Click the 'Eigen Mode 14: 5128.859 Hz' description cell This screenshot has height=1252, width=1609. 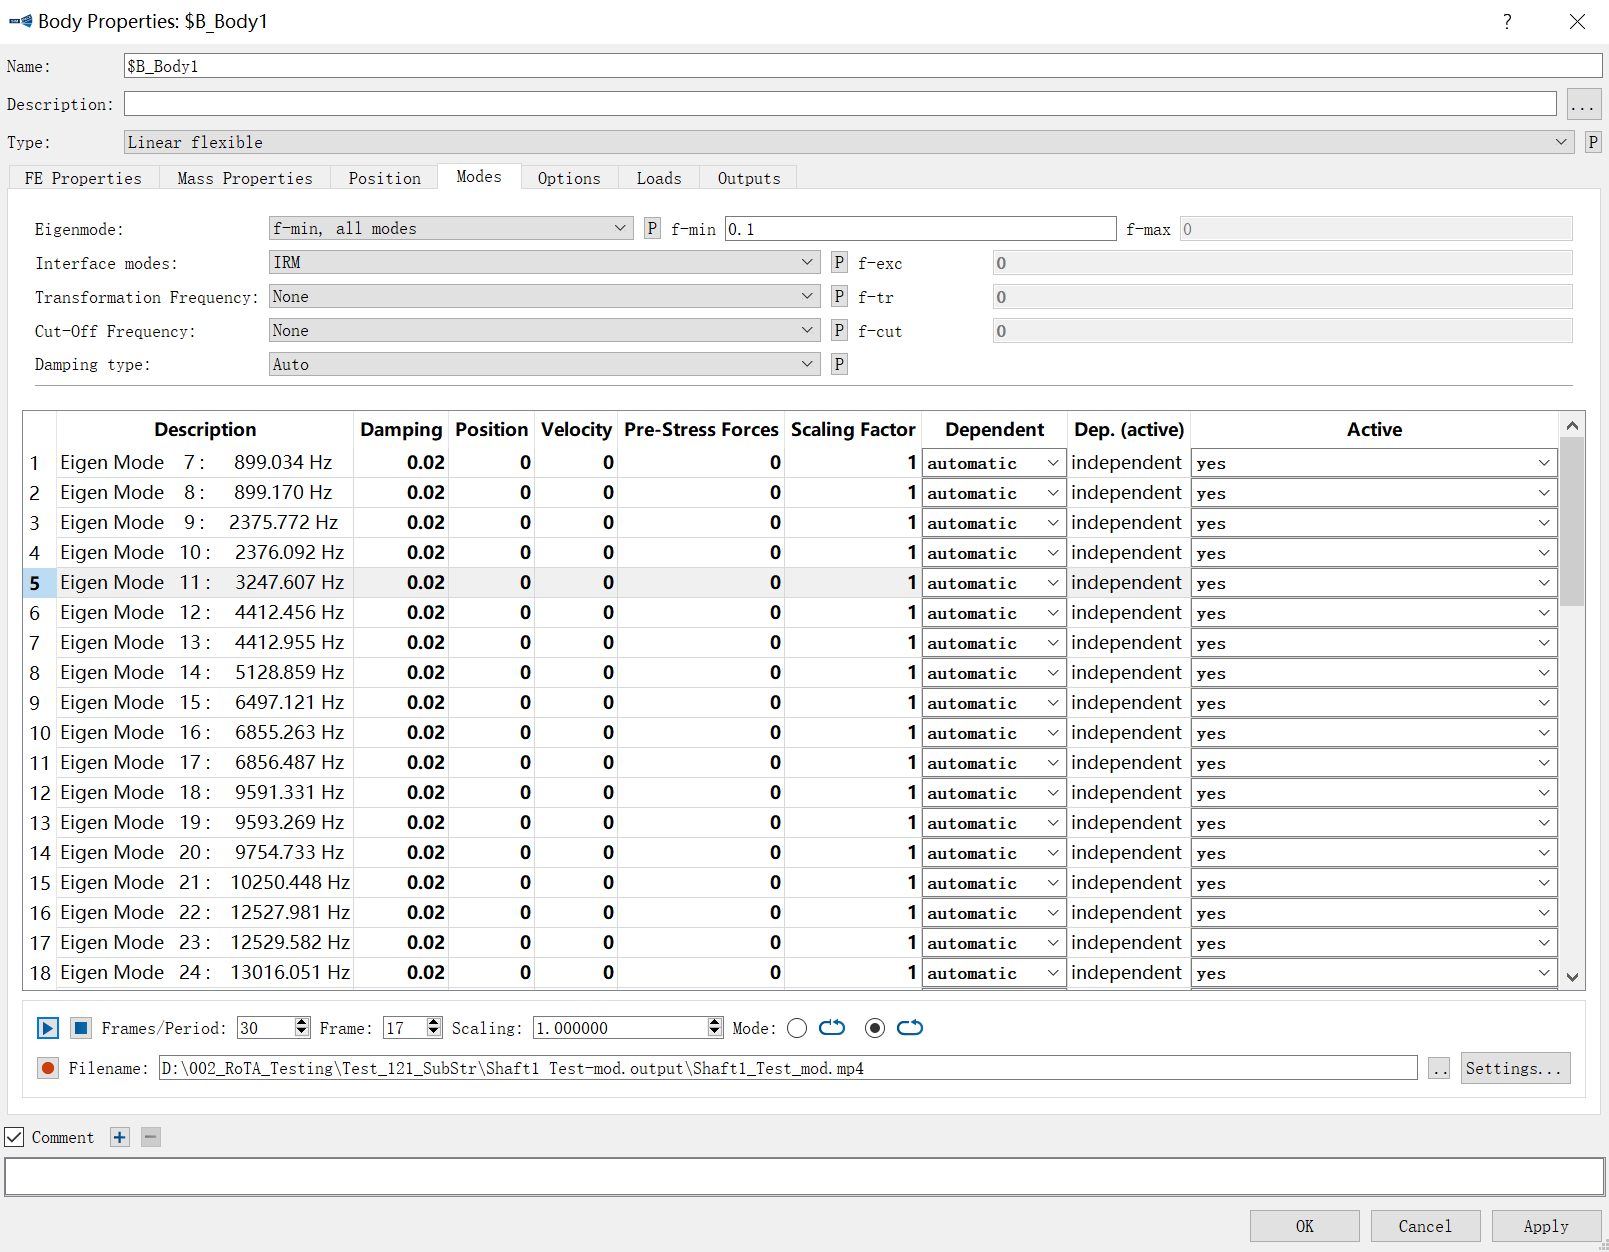[205, 673]
